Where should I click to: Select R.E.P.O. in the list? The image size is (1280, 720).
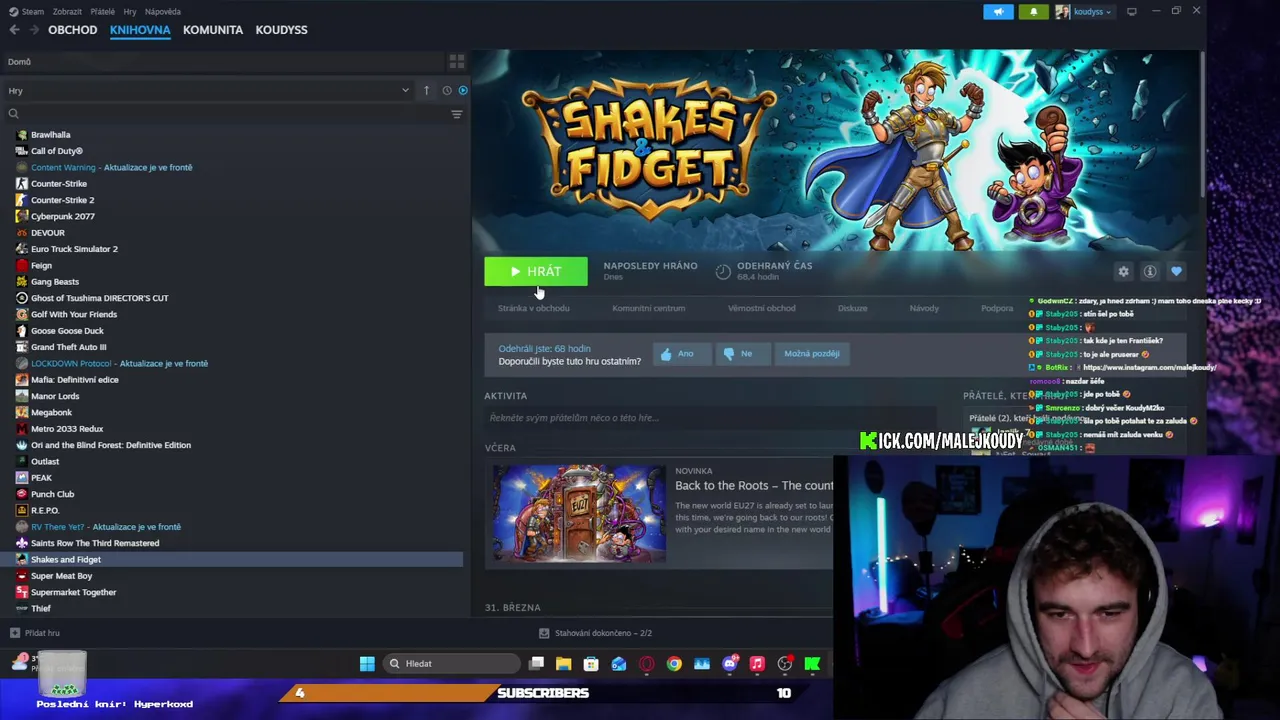point(45,510)
